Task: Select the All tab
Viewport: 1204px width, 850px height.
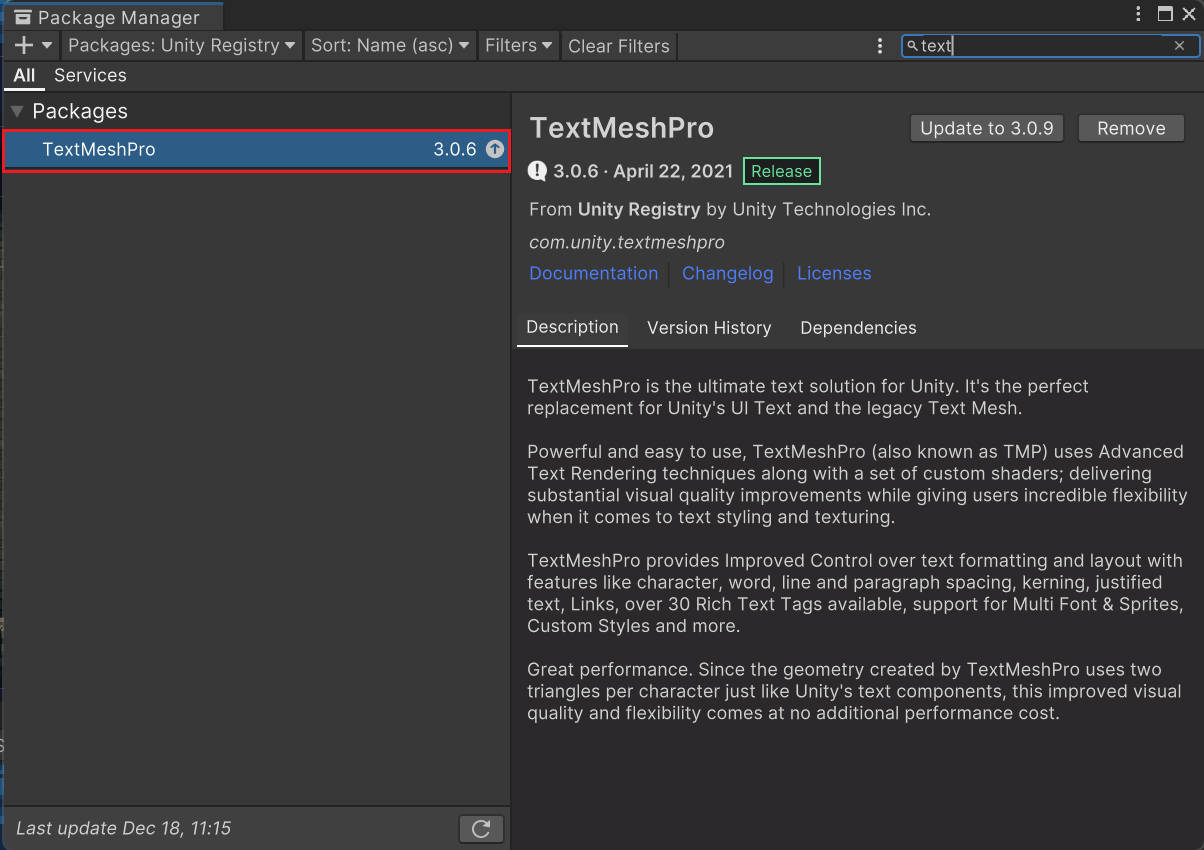Action: [24, 76]
